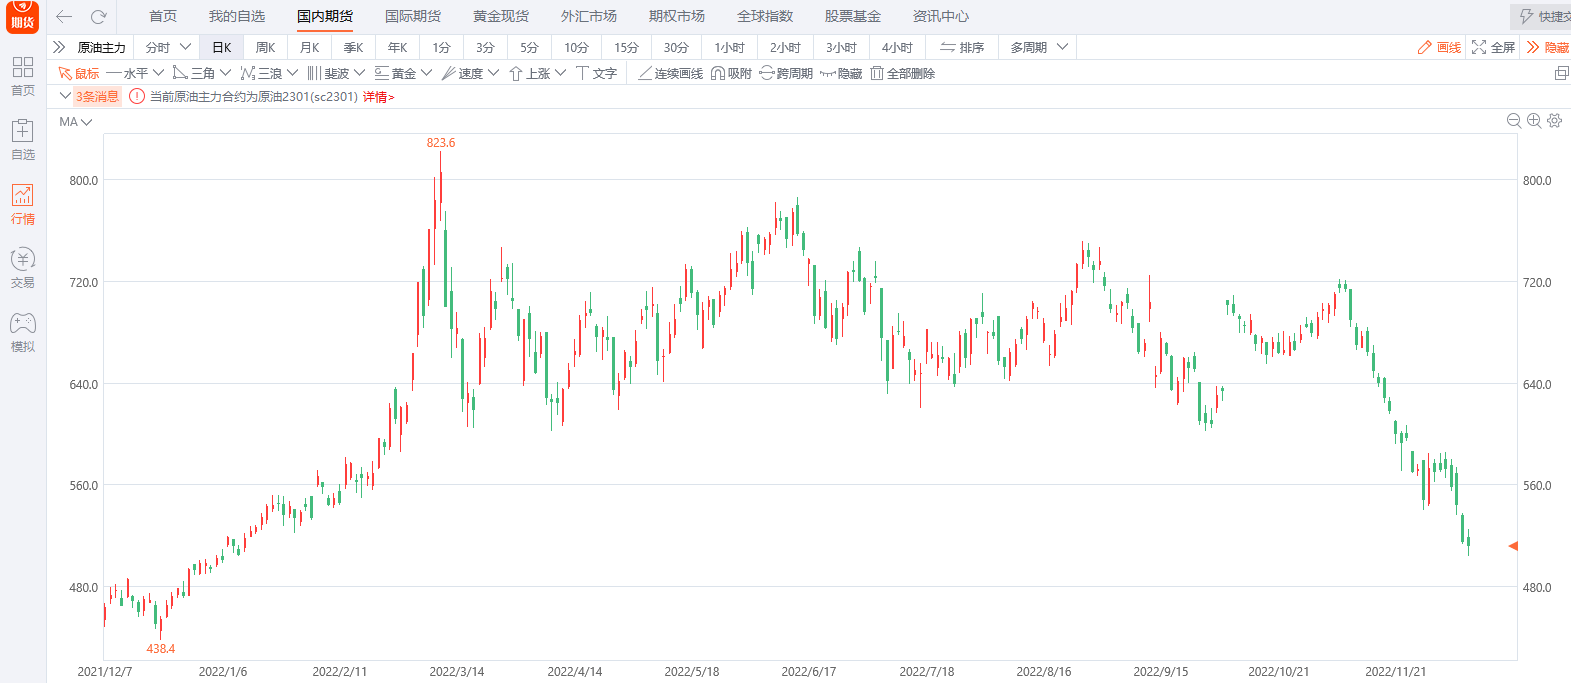Toggle 全屏 fullscreen mode
The height and width of the screenshot is (683, 1571).
click(x=1493, y=47)
